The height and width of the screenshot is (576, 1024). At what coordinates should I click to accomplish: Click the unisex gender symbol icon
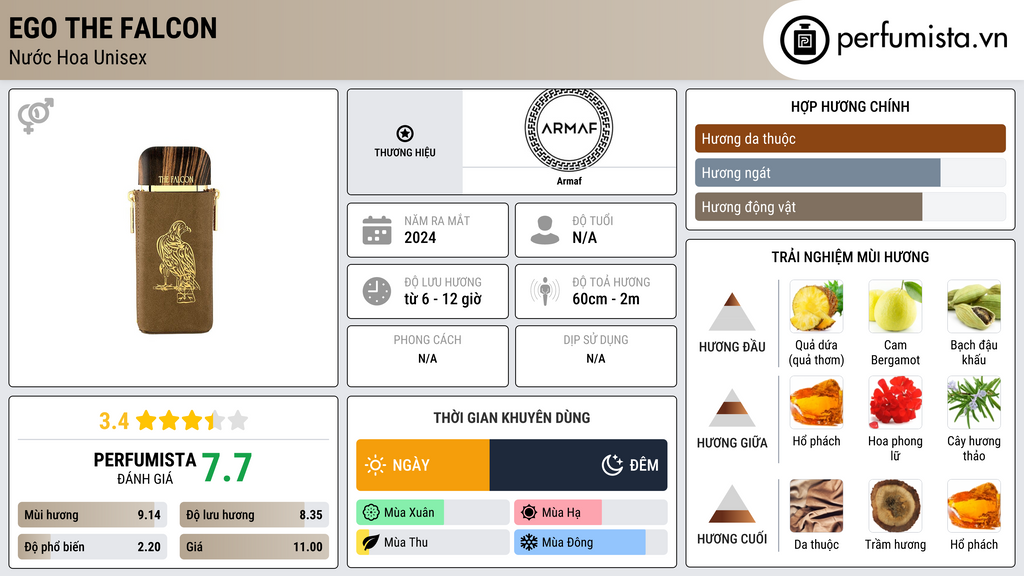tap(35, 116)
